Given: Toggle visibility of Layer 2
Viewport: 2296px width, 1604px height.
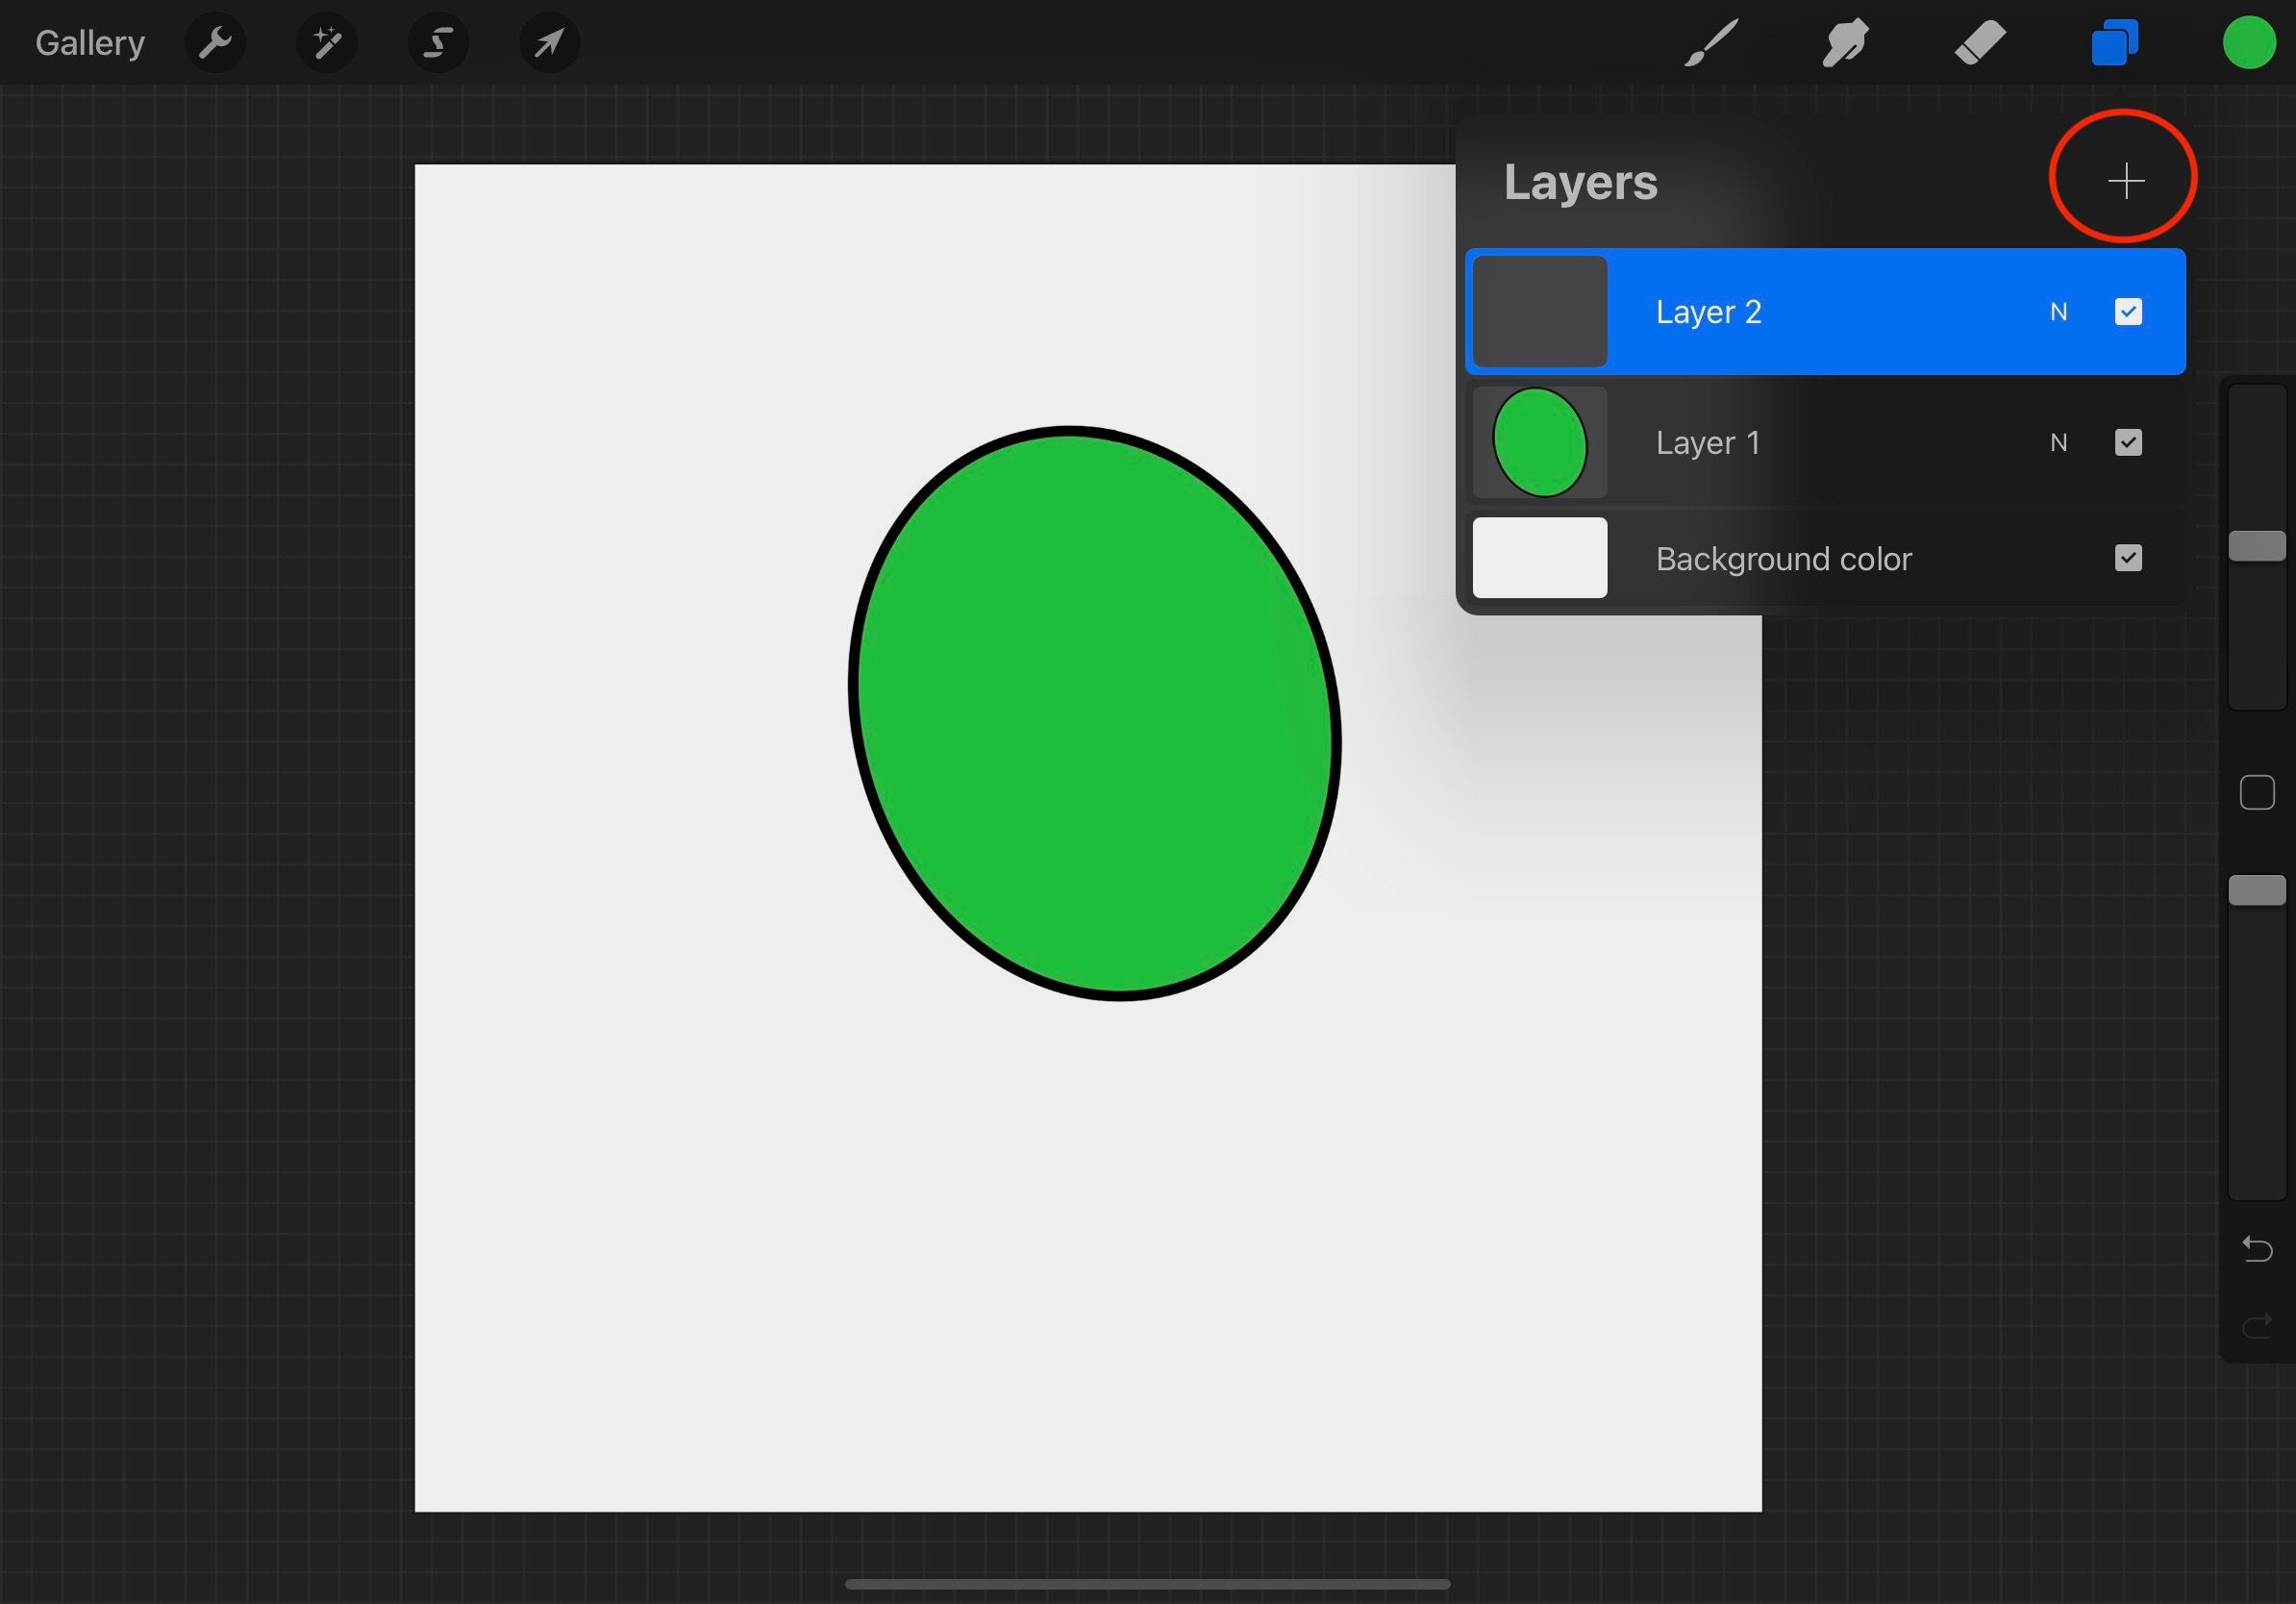Looking at the screenshot, I should click(2129, 312).
